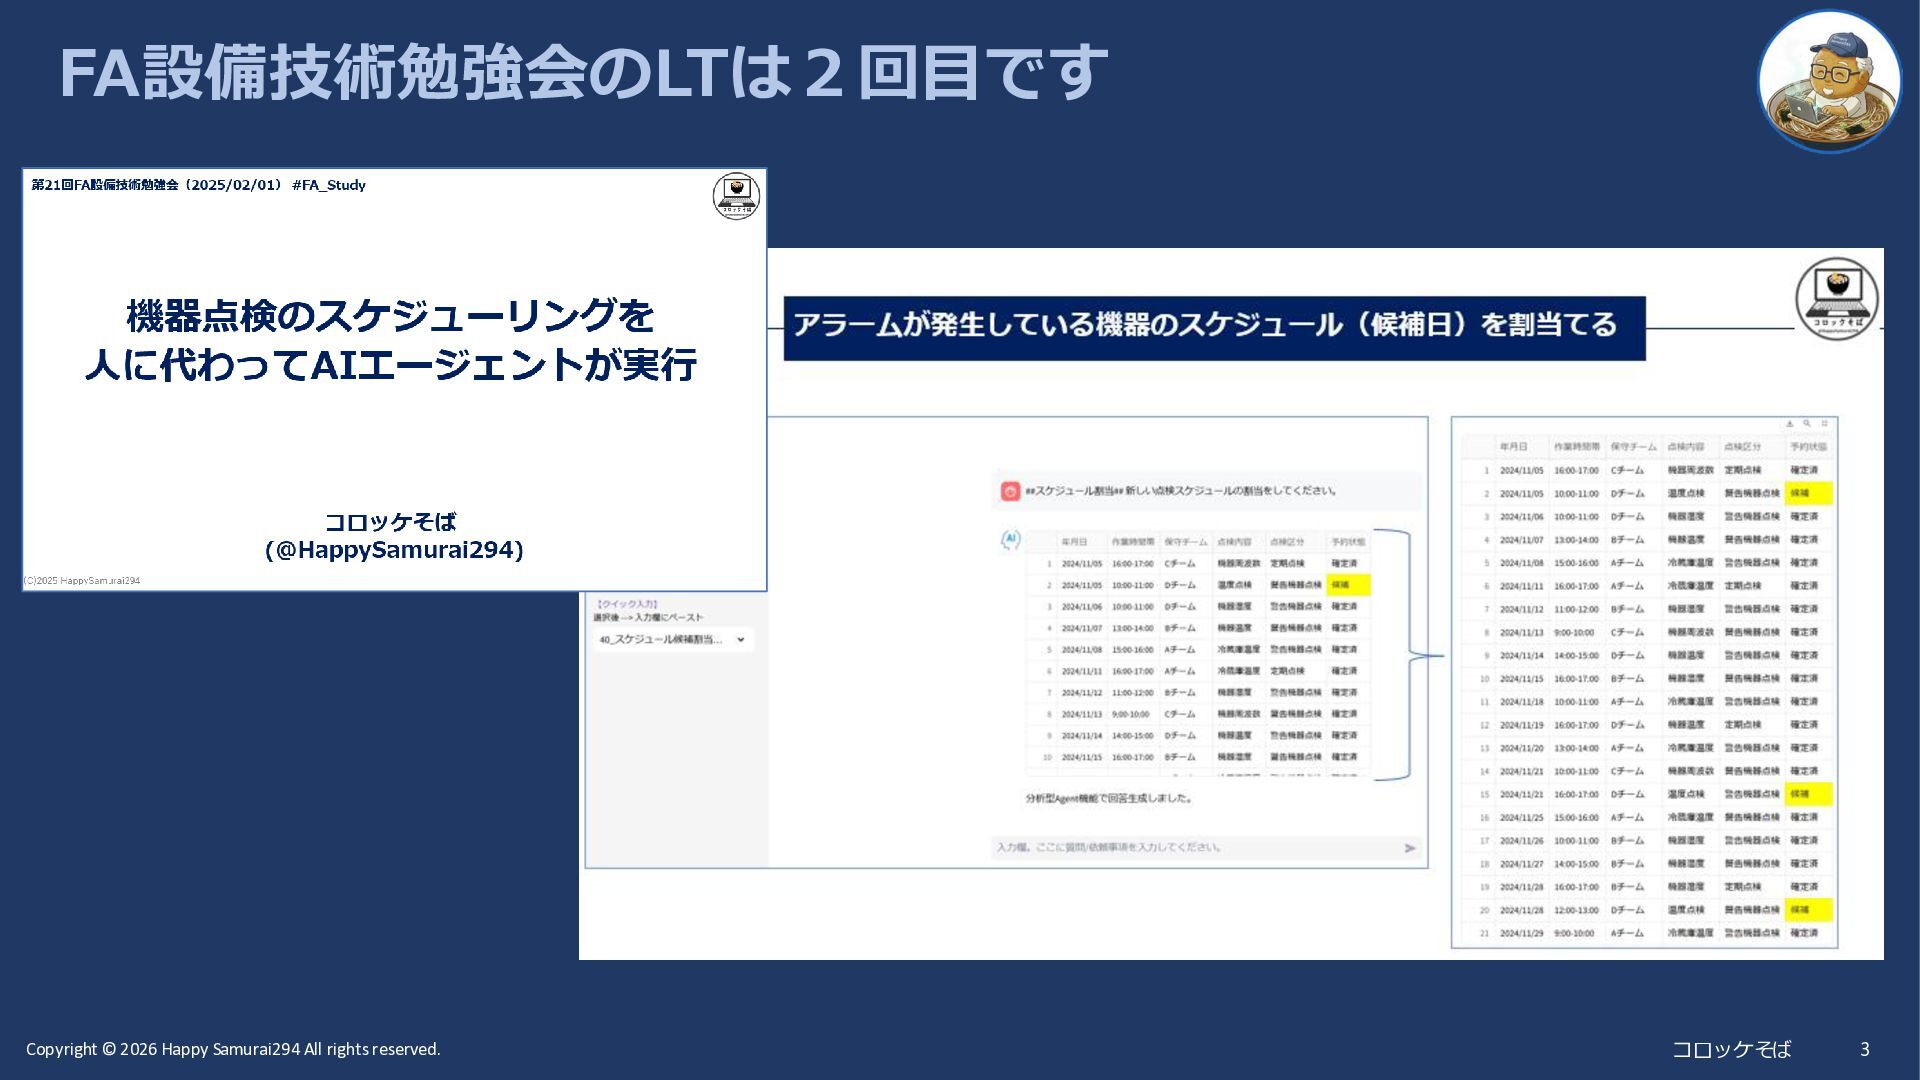Click the fullscreen icon above right table
The height and width of the screenshot is (1080, 1920).
(1824, 424)
